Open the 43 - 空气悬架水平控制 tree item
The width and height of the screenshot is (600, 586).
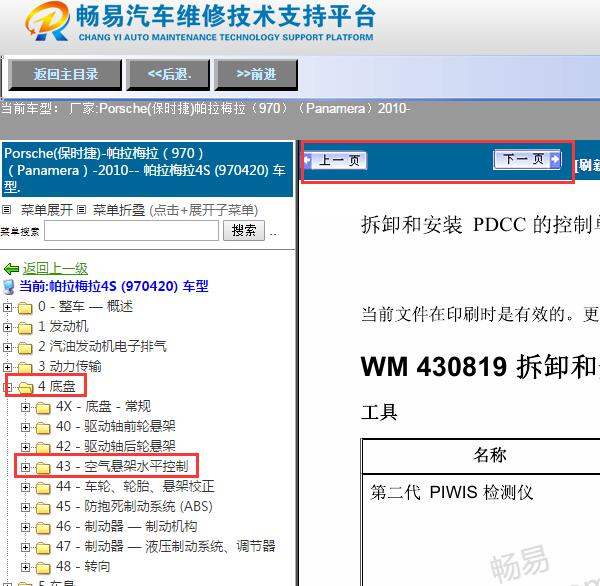(122, 466)
